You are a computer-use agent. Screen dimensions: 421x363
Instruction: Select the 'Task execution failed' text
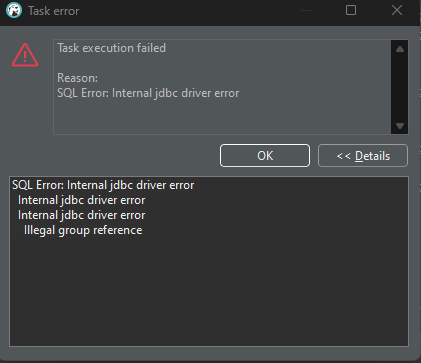(111, 48)
